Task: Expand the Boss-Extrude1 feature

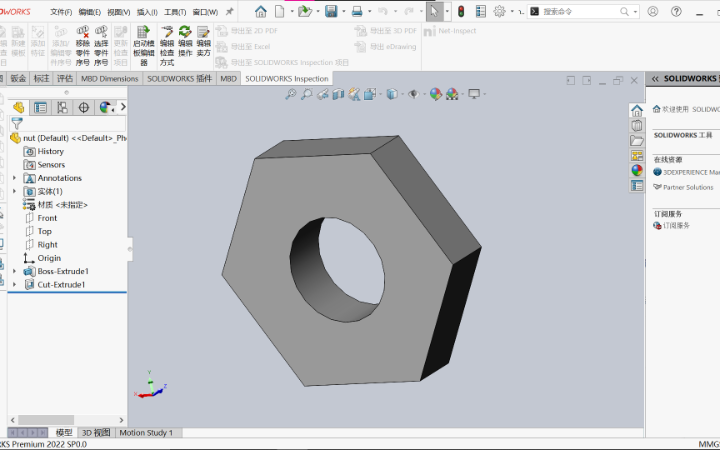Action: 14,271
